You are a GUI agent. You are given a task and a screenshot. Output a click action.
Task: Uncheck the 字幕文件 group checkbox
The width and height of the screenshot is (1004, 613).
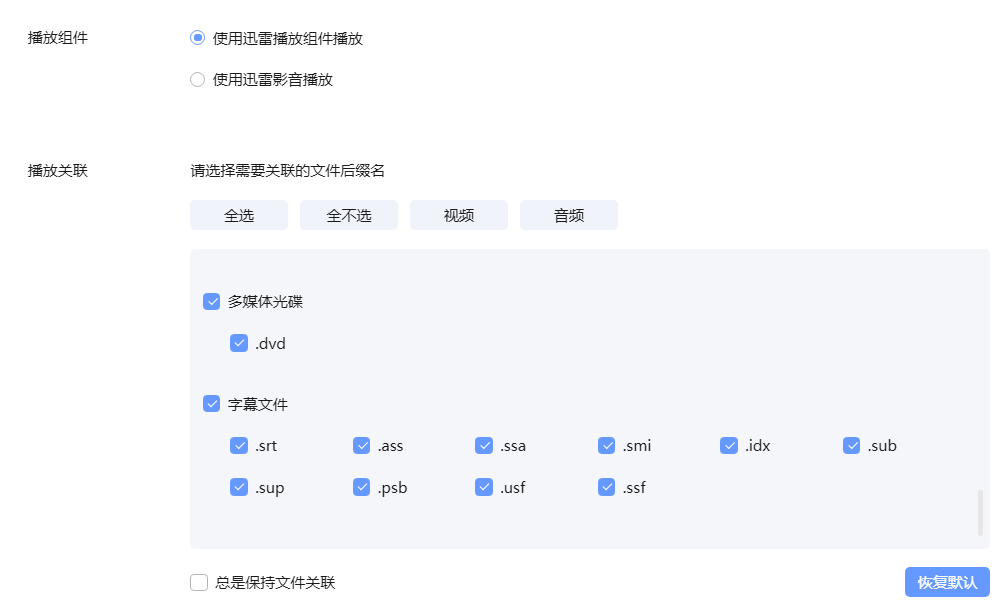[x=212, y=403]
